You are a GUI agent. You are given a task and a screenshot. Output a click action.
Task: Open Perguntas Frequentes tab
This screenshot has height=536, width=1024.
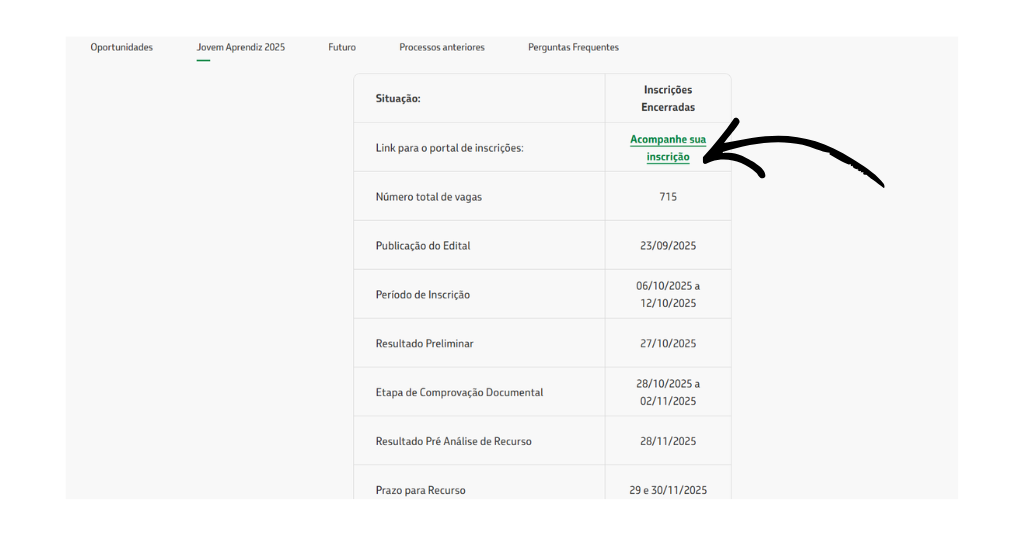pos(573,47)
